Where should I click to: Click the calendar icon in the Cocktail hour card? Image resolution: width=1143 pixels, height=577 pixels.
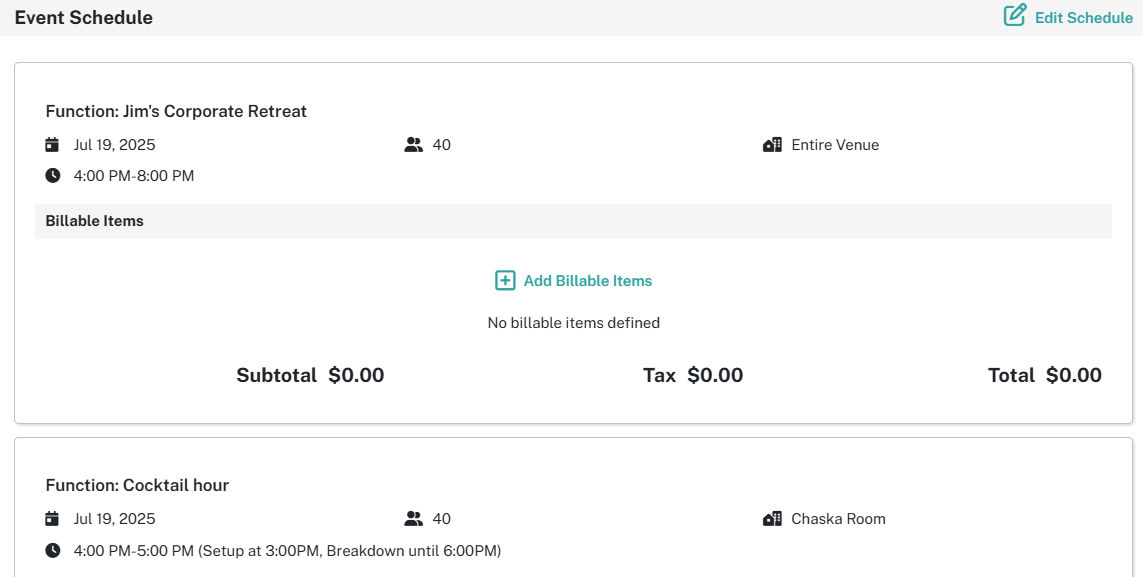point(52,519)
